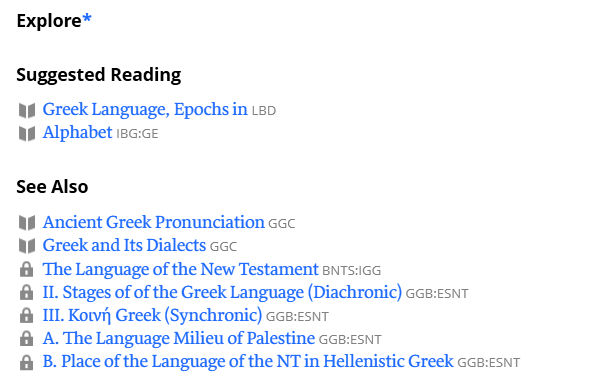The width and height of the screenshot is (615, 383).
Task: Click the lock icon next to A. The Language Milieu of Palestine
Action: coord(26,339)
